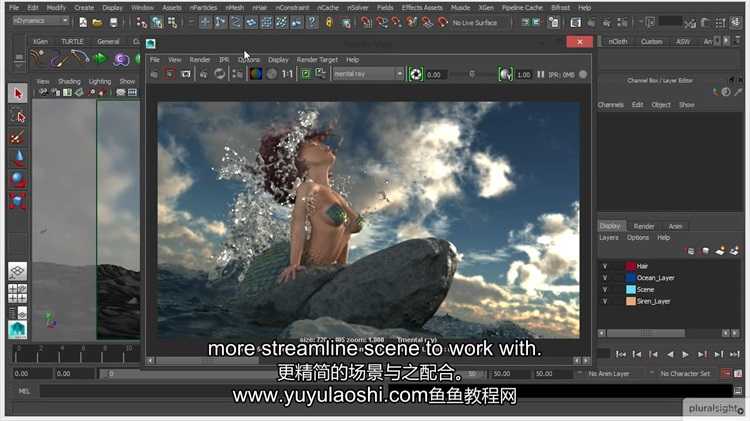This screenshot has width=750, height=421.
Task: Click the Snapshot icon in Render View
Action: point(186,74)
